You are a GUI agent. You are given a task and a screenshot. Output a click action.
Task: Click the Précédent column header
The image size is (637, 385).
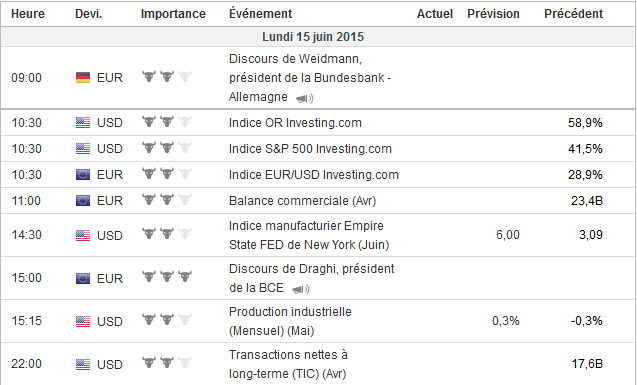click(x=573, y=14)
